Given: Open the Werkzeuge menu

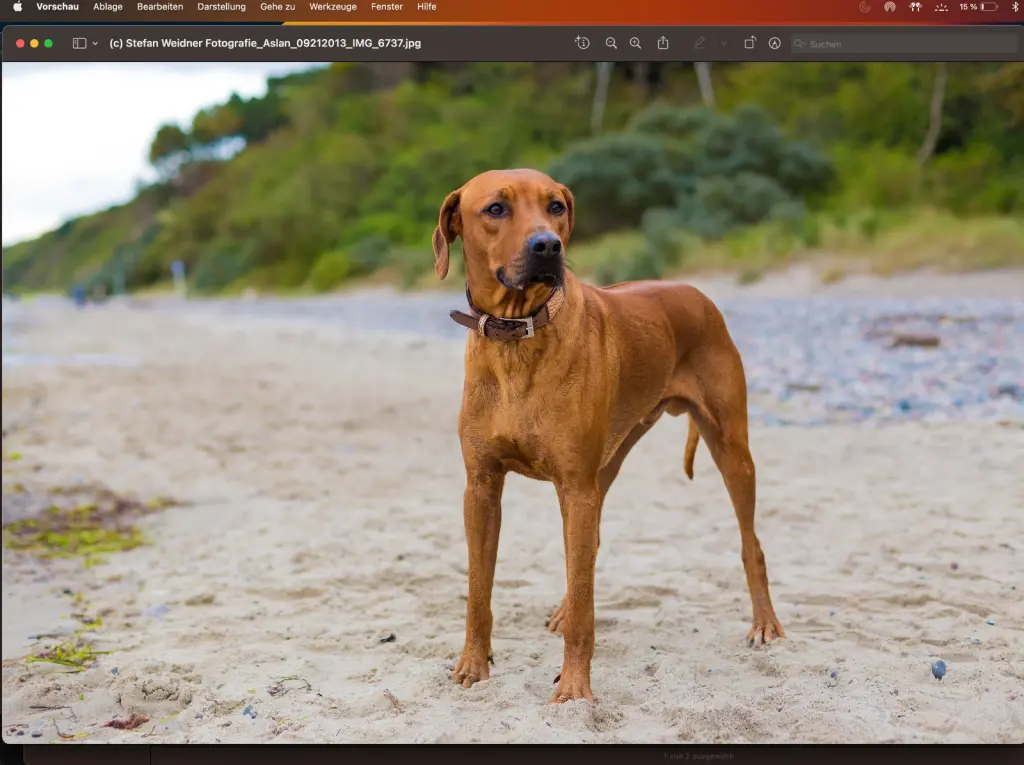Looking at the screenshot, I should pyautogui.click(x=333, y=7).
